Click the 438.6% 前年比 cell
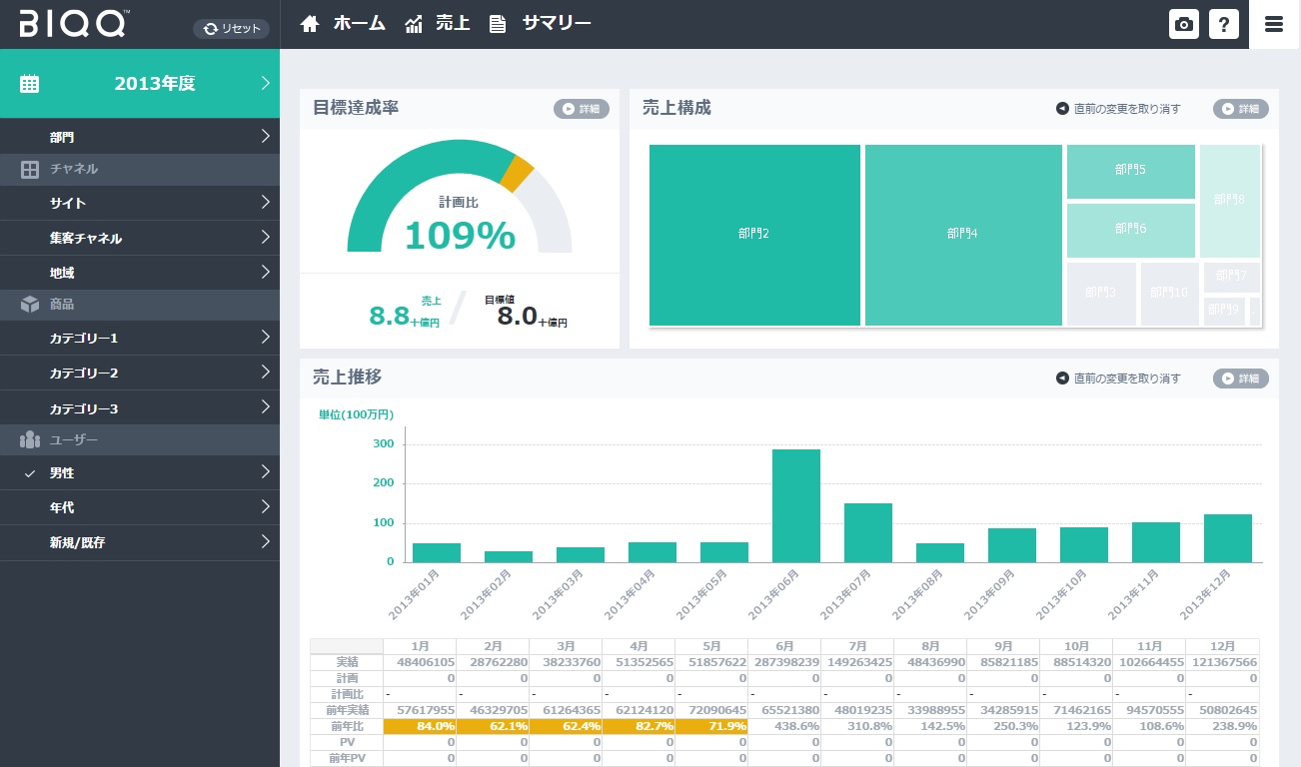 click(785, 726)
